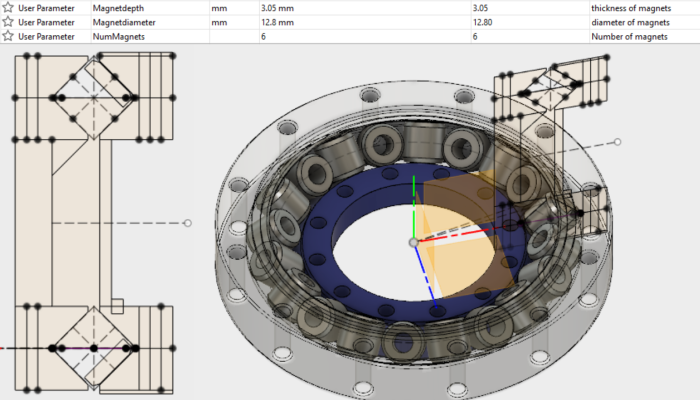Click the mm unit cell of Magnetdiameter
The height and width of the screenshot is (400, 700).
pyautogui.click(x=234, y=22)
